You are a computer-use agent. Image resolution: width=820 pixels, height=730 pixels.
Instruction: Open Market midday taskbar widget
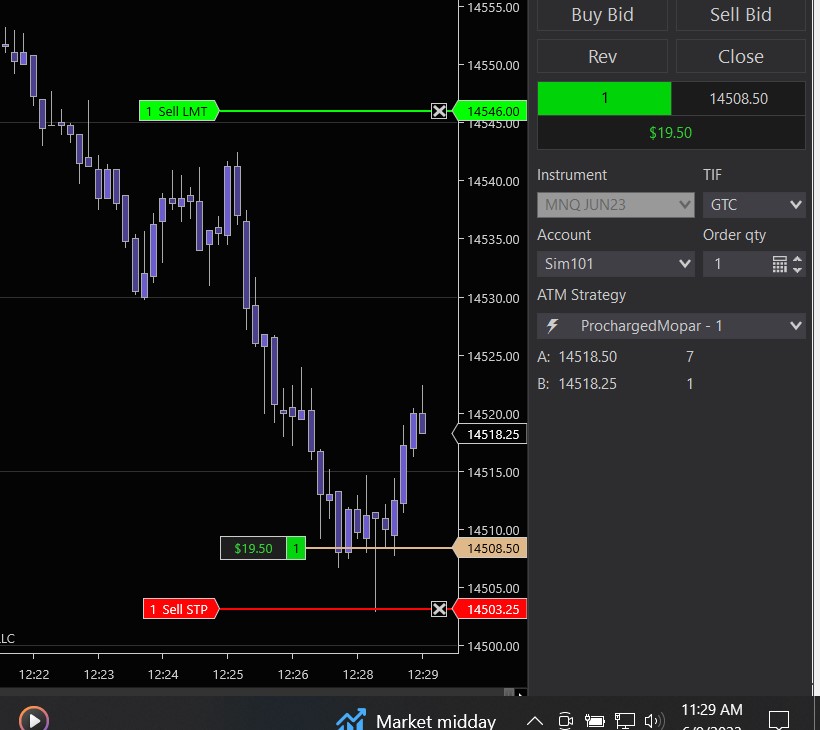point(416,720)
